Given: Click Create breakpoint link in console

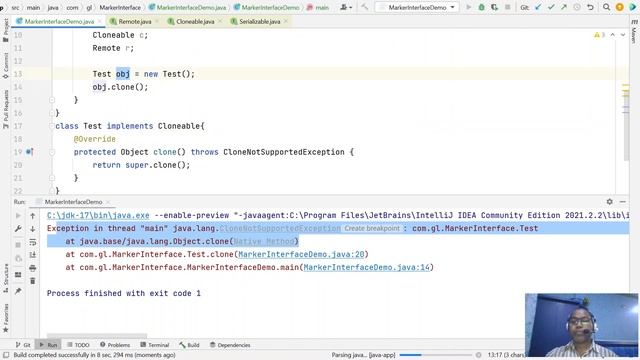Looking at the screenshot, I should 372,228.
